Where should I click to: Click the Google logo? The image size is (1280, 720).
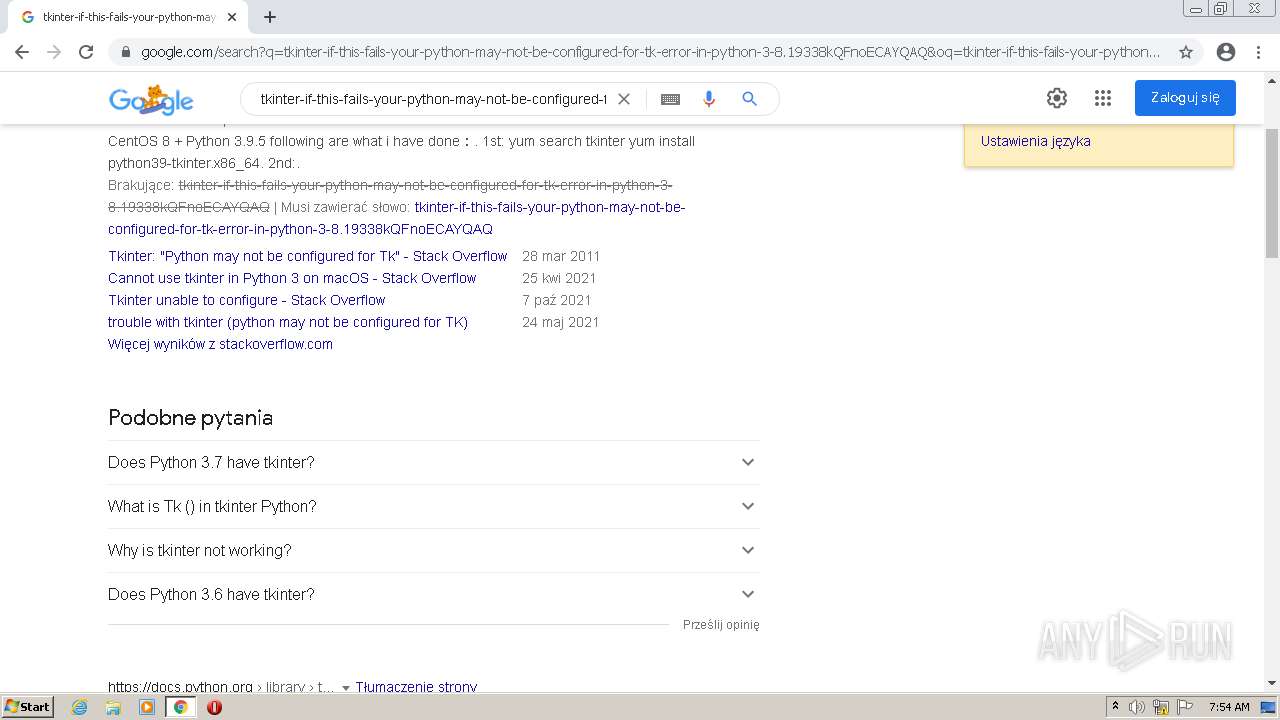[151, 99]
